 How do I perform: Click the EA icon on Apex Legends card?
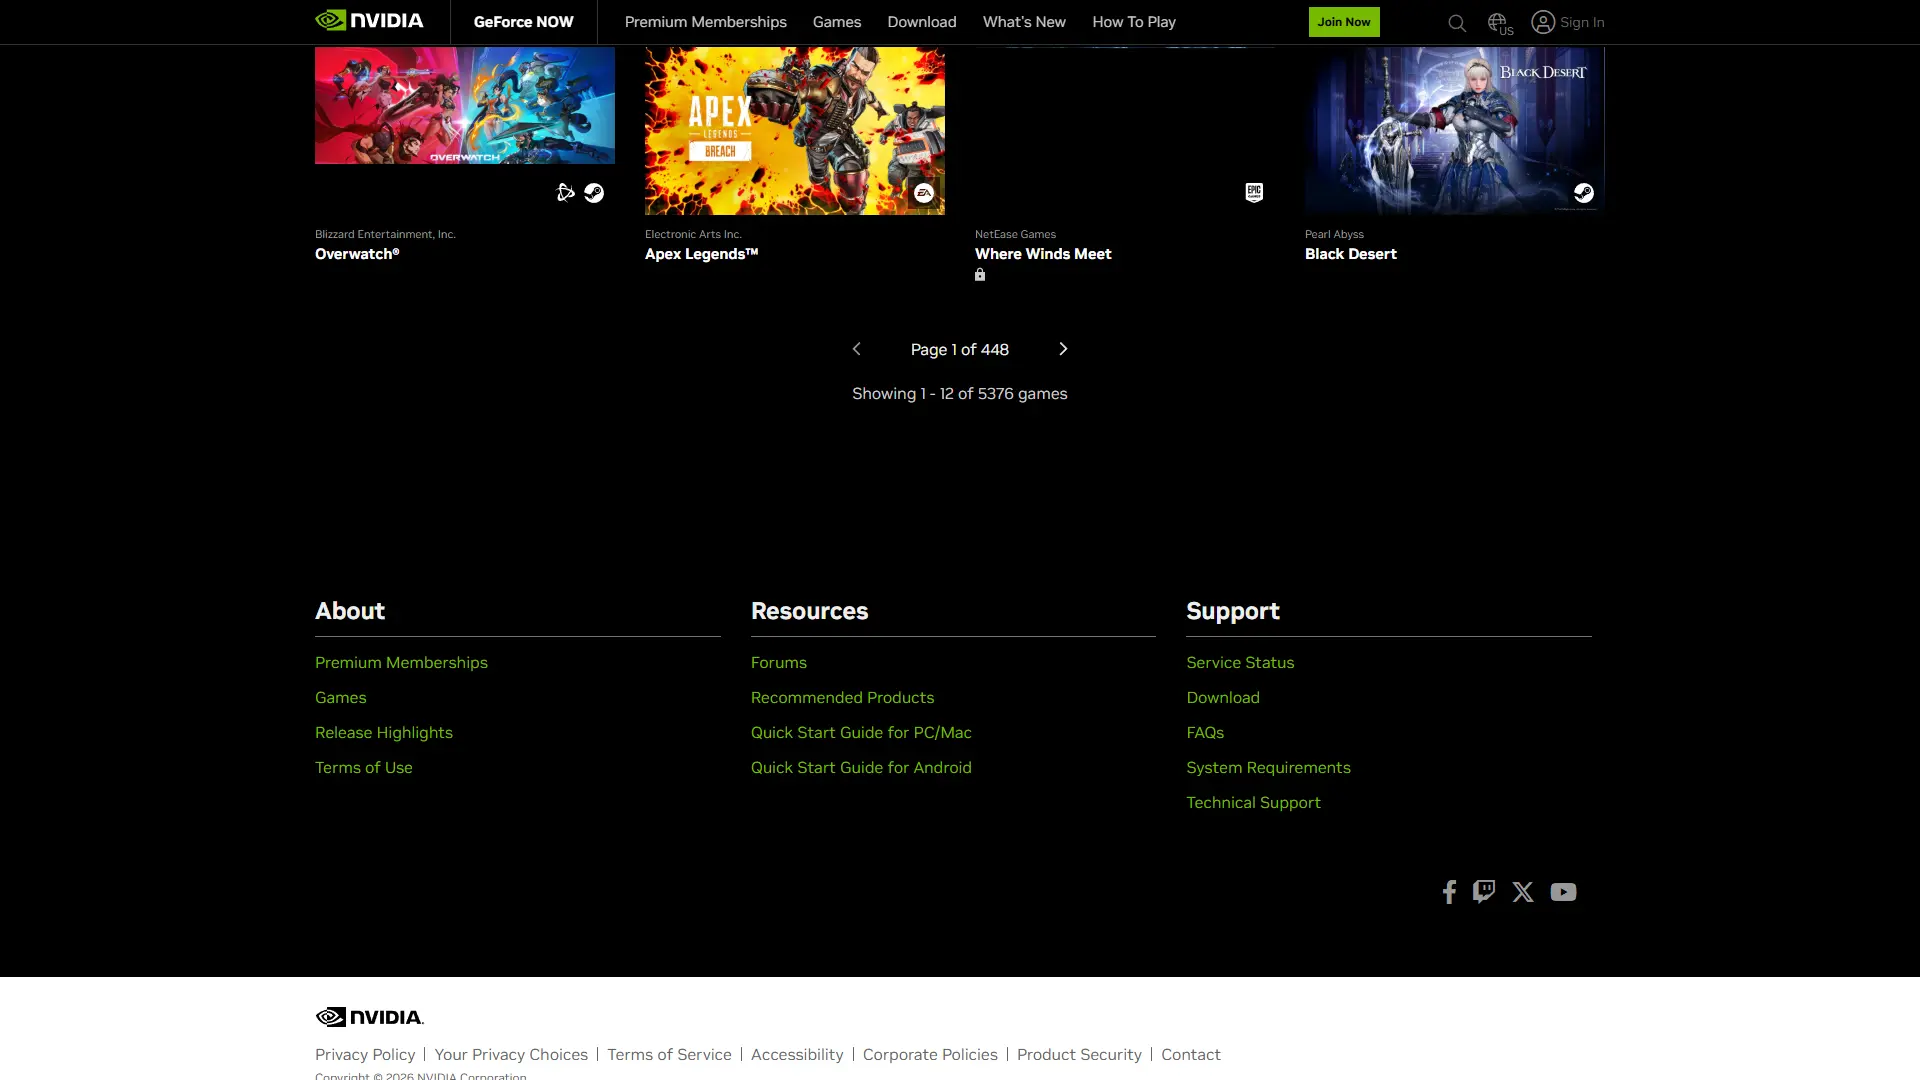pyautogui.click(x=923, y=193)
